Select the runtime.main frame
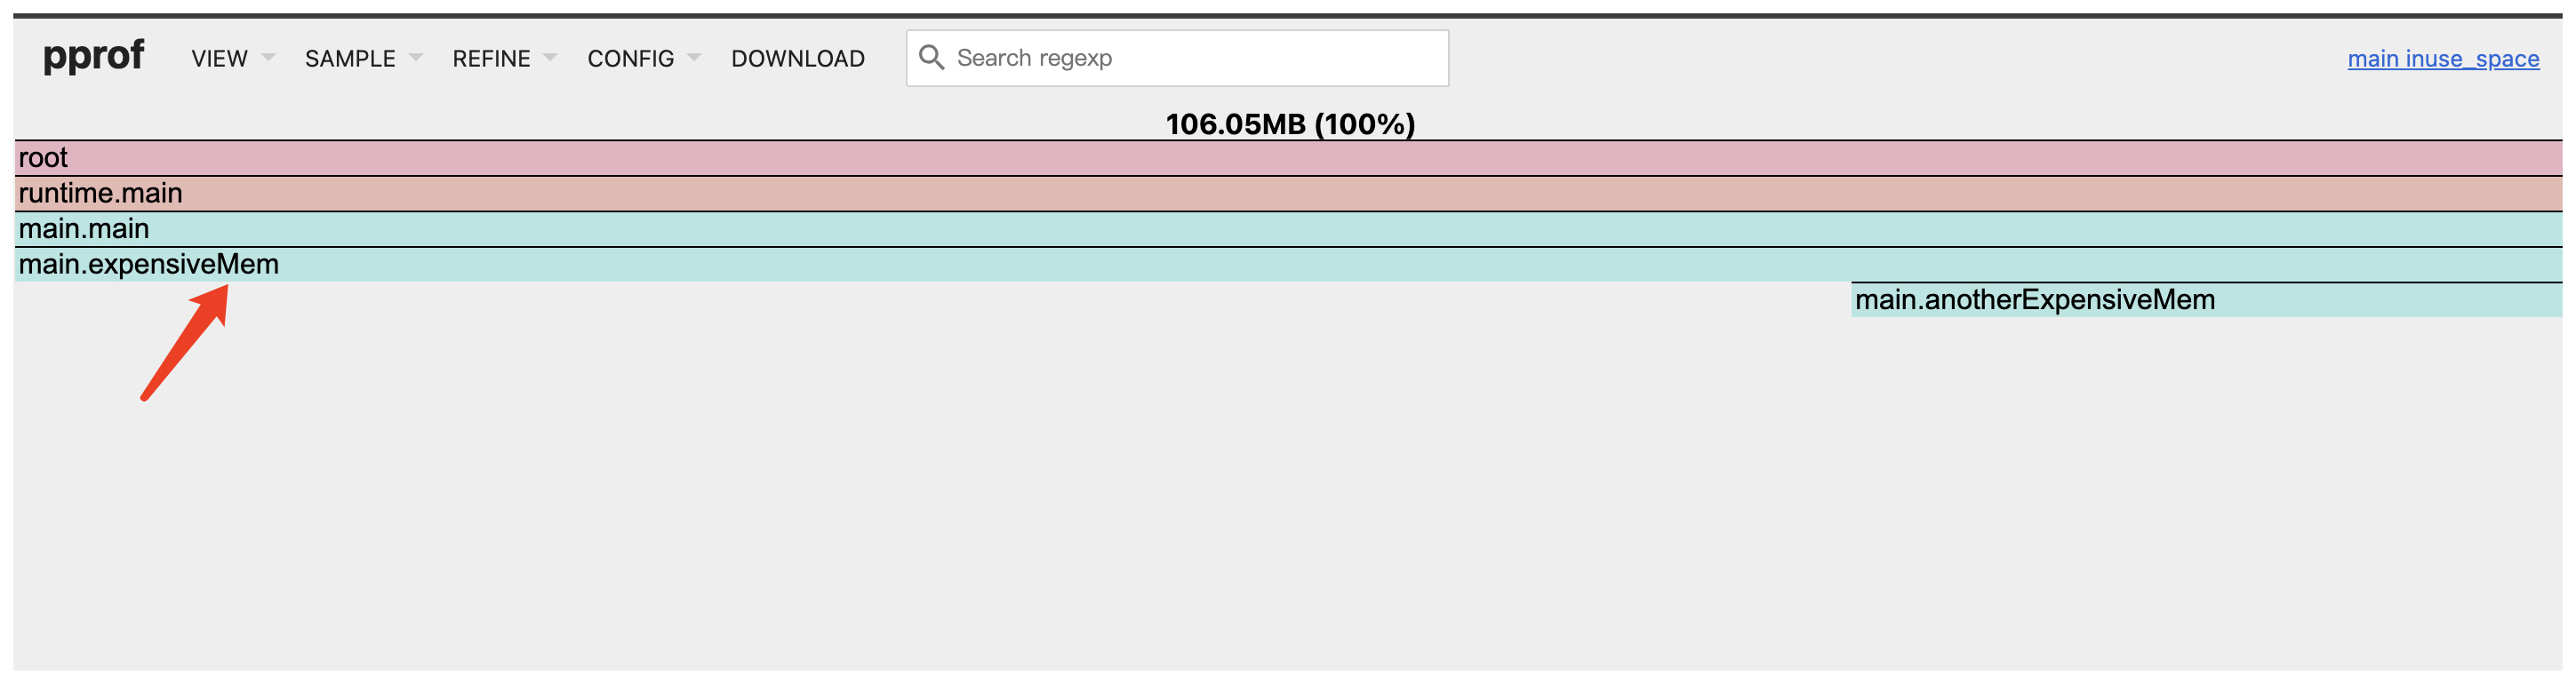This screenshot has height=684, width=2576. coord(1288,194)
